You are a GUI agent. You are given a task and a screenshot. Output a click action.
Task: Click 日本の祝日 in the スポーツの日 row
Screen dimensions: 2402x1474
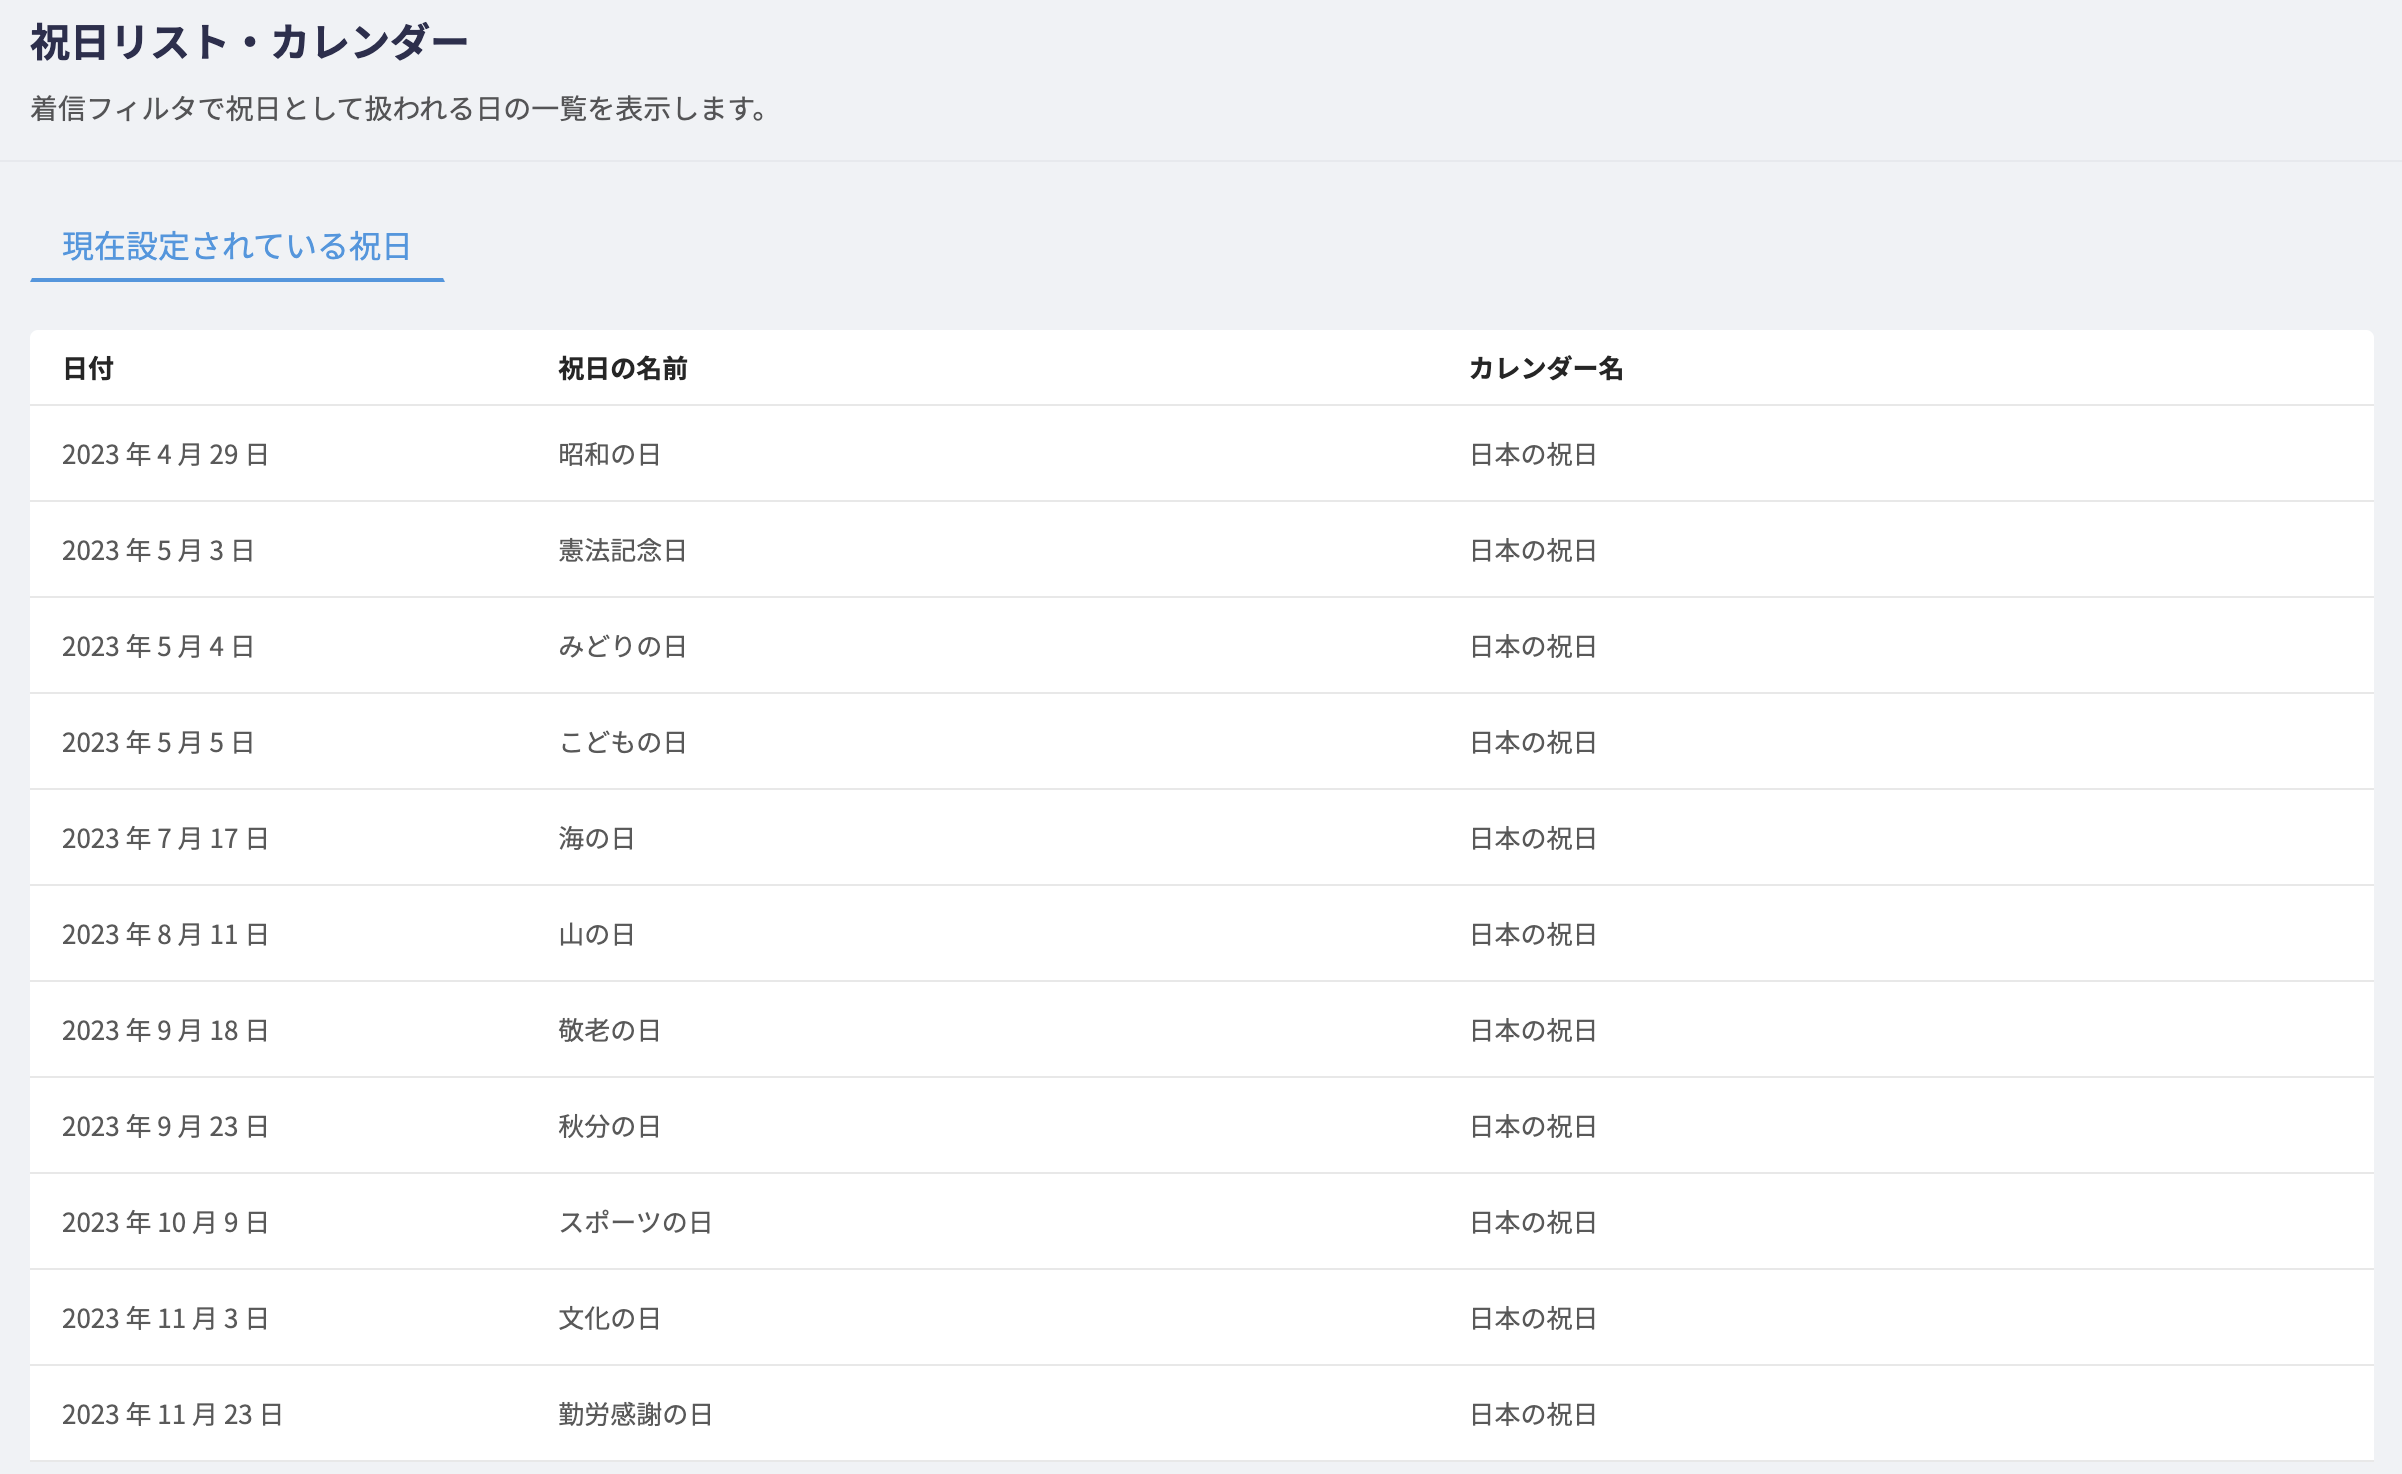[1533, 1222]
